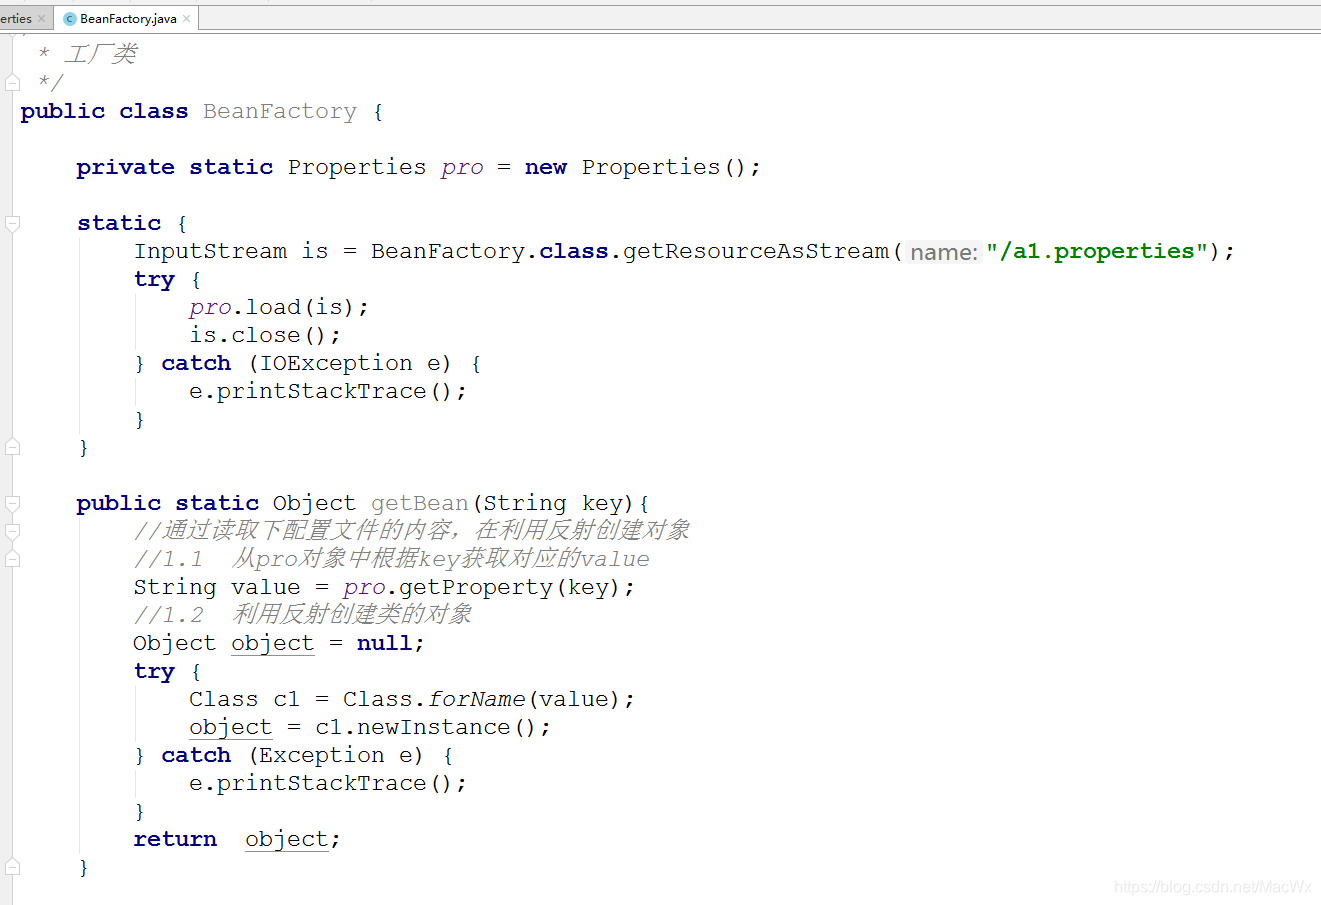Click 'object' in the return statement
This screenshot has height=905, width=1321.
(x=286, y=839)
